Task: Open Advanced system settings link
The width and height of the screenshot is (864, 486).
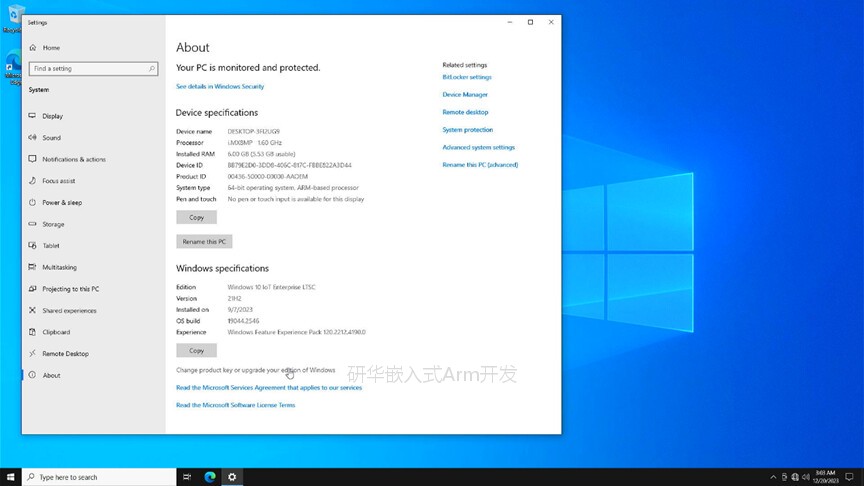Action: [x=478, y=148]
